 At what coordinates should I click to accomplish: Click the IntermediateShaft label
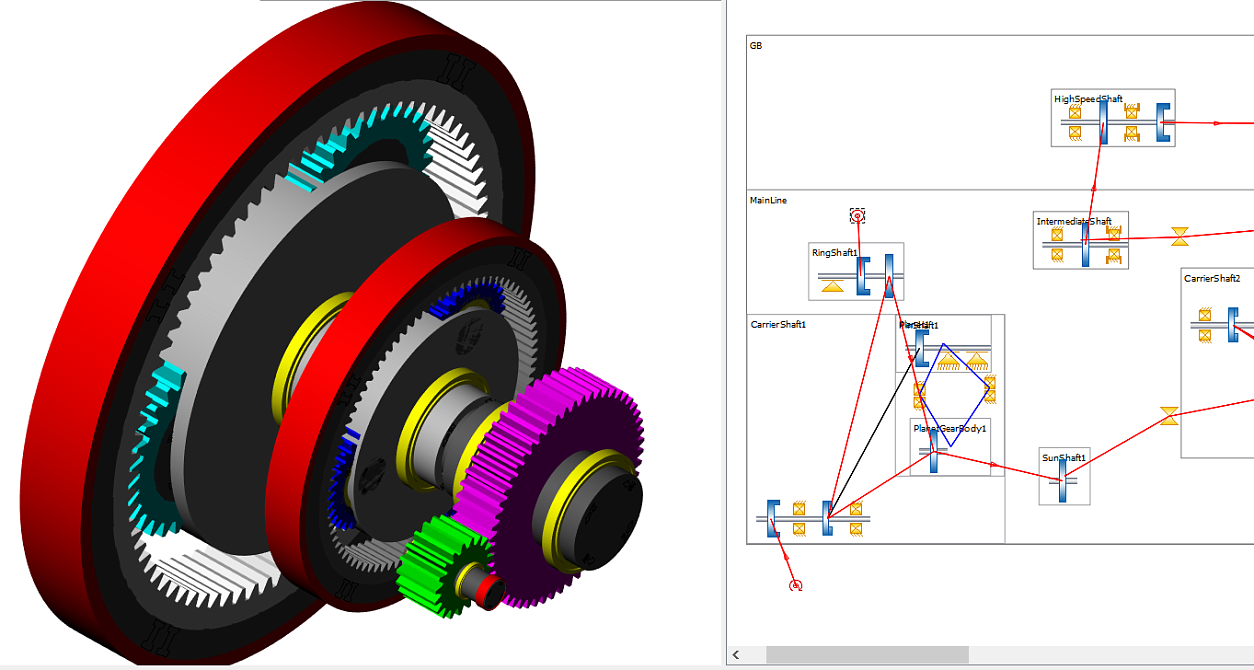tap(1074, 221)
